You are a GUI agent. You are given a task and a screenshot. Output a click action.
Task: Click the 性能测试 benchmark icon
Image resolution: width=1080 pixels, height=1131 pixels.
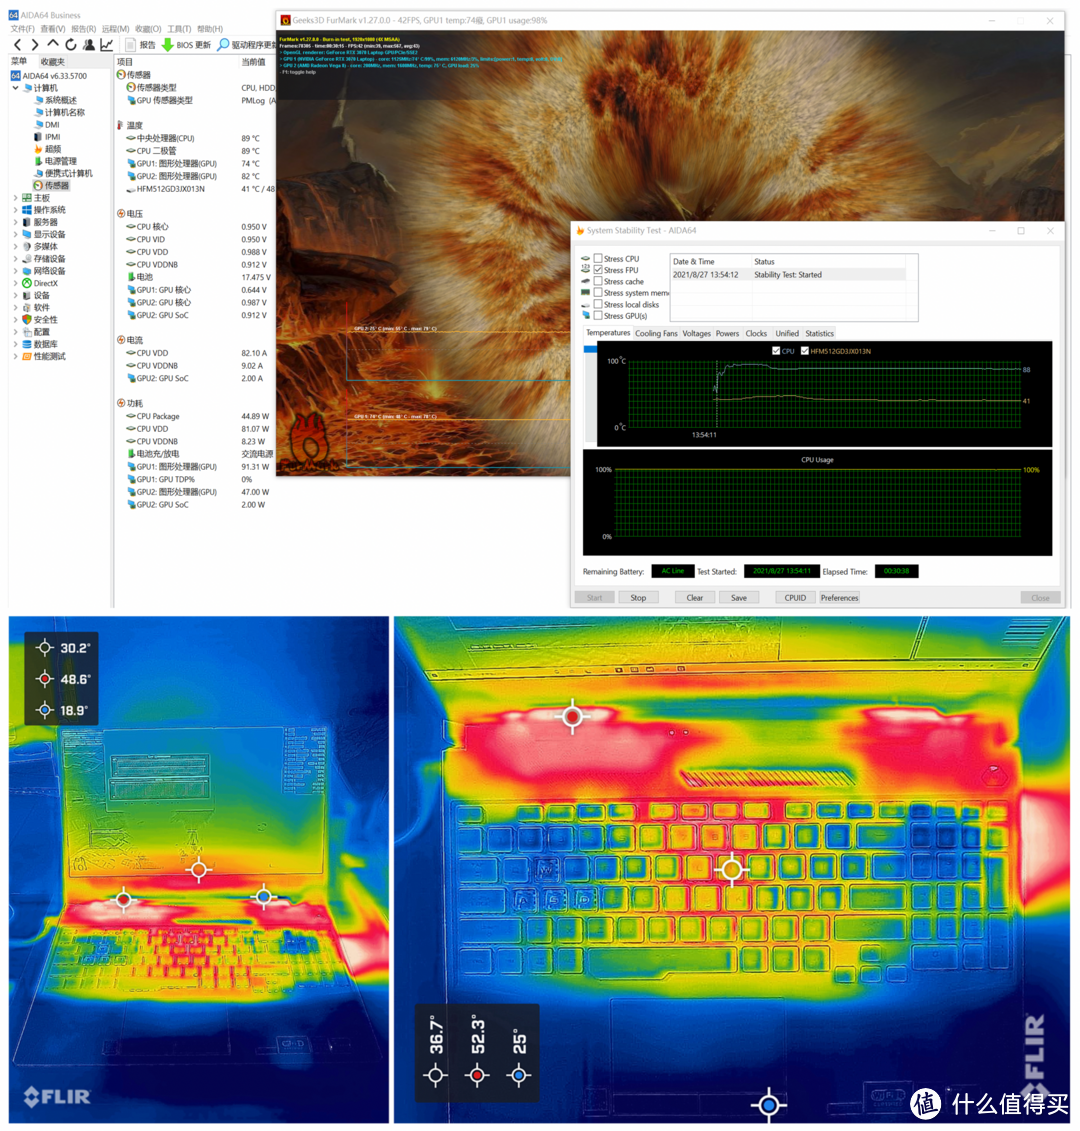pos(27,356)
